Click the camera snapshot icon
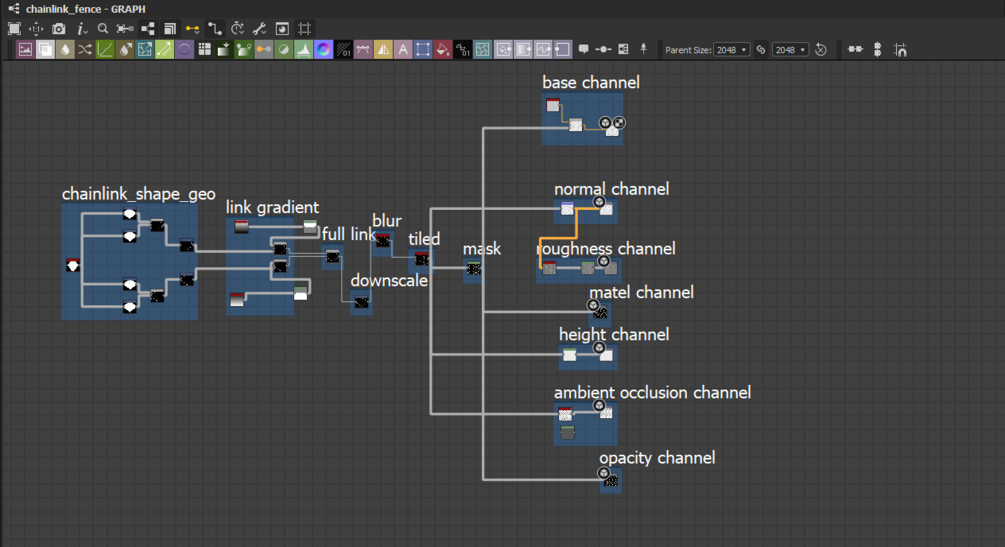Viewport: 1005px width, 547px height. (58, 29)
